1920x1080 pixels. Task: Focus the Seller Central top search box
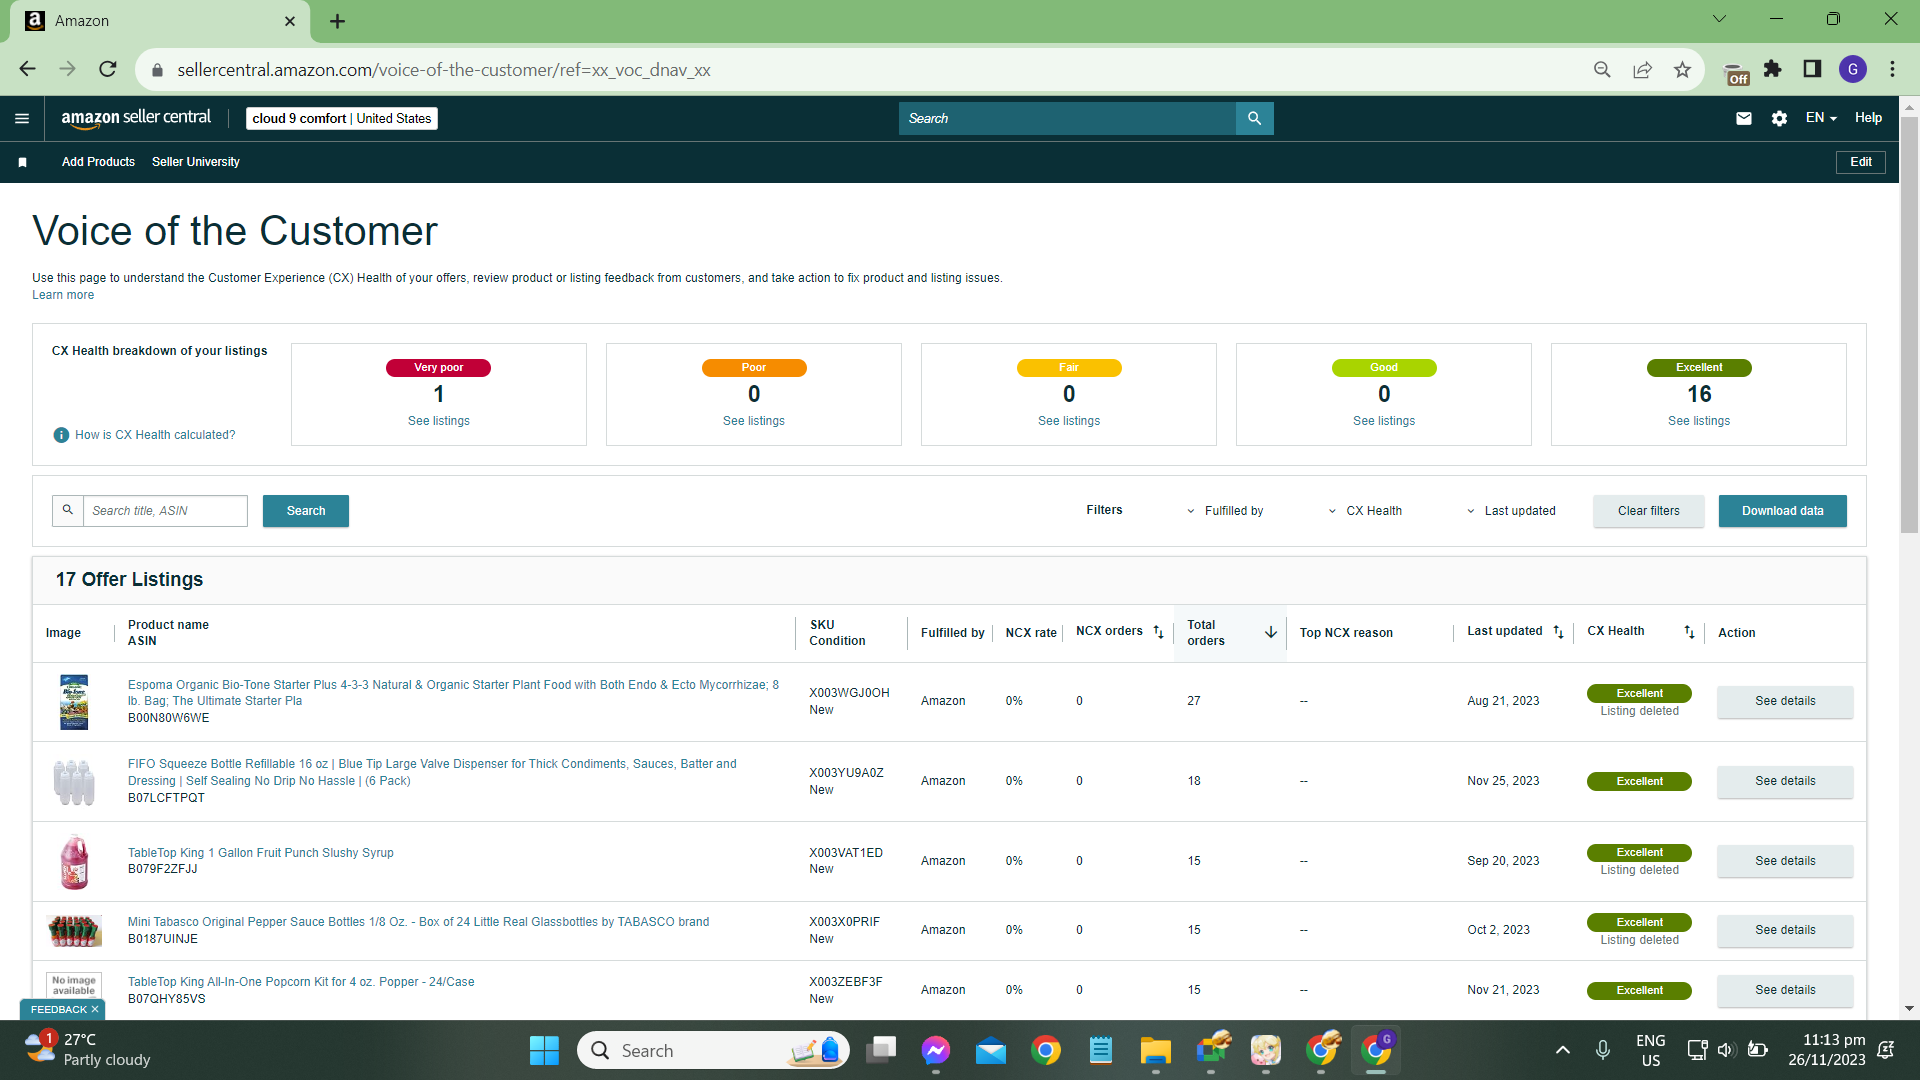pyautogui.click(x=1067, y=118)
